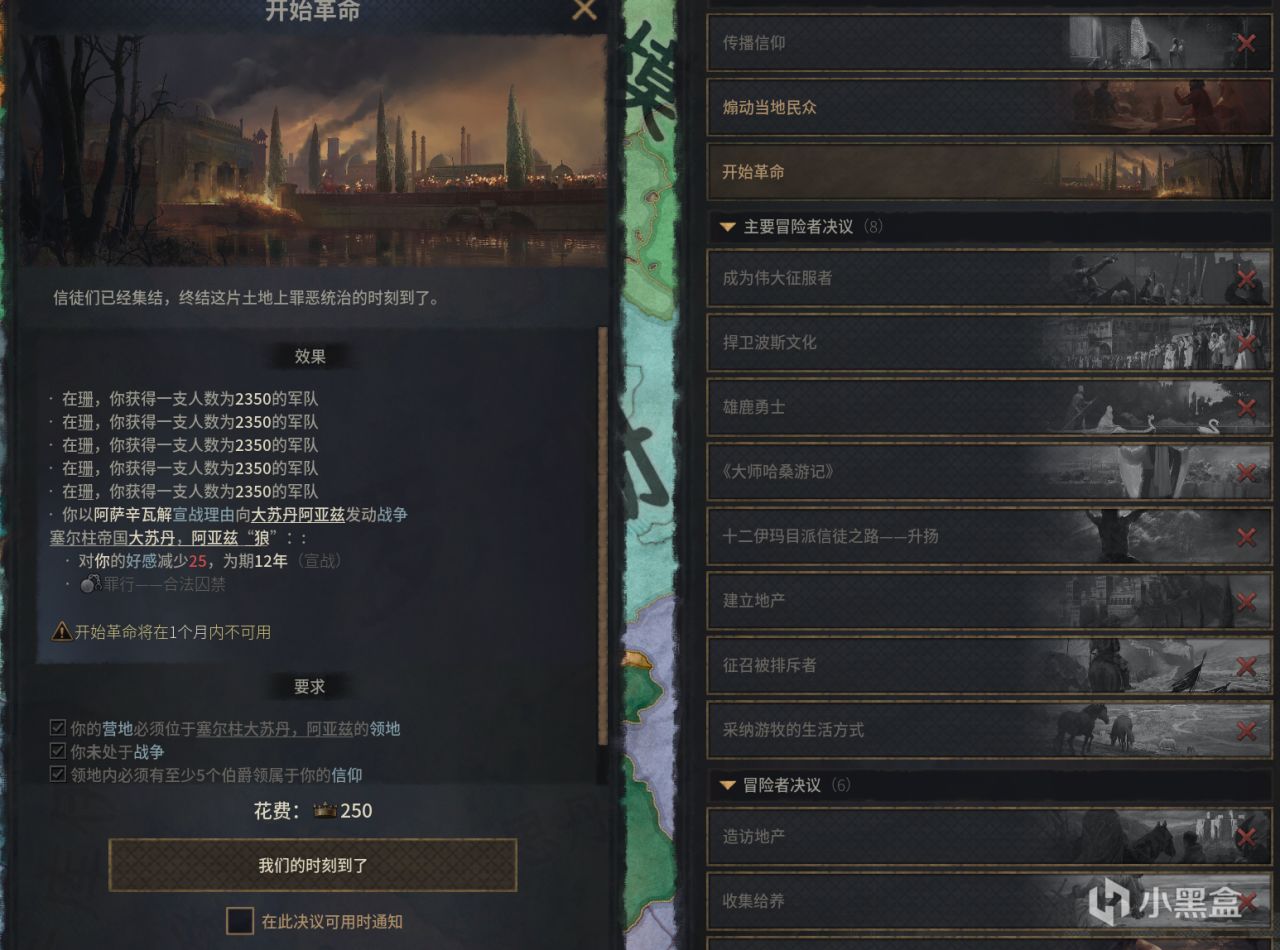1280x950 pixels.
Task: Click the 你未处于战争 requirement checkbox
Action: coord(57,752)
